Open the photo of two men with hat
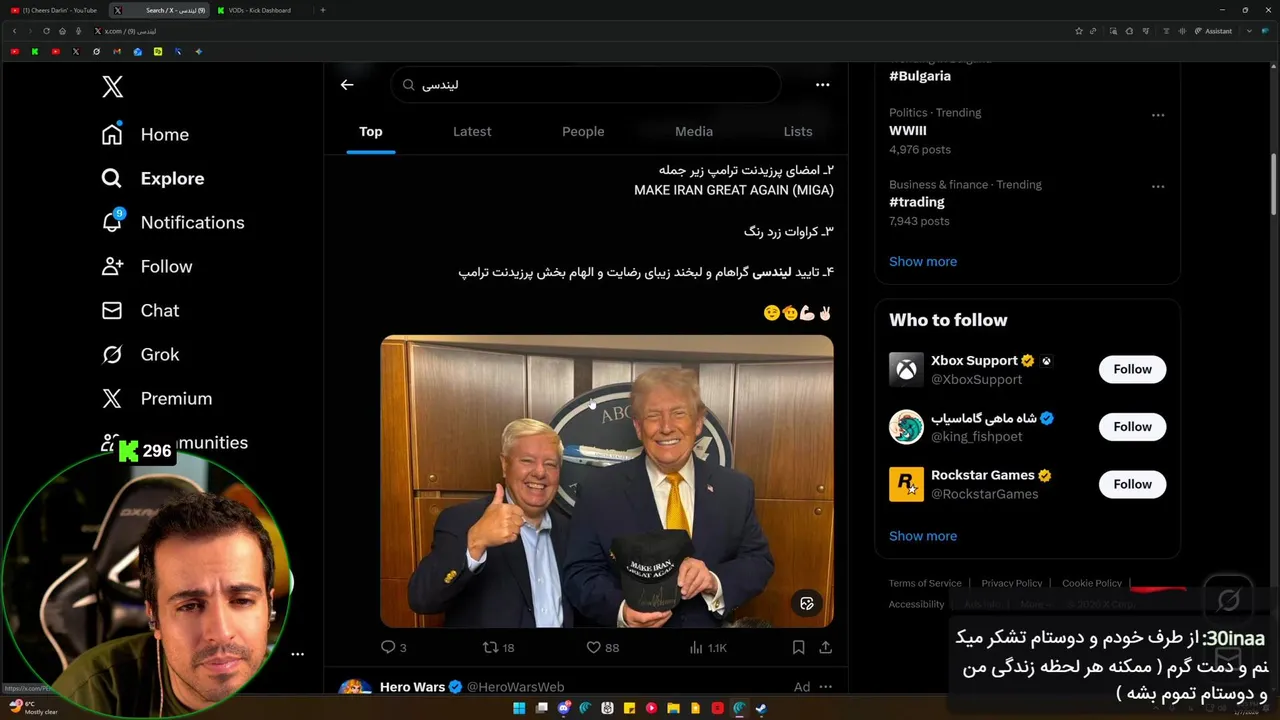Viewport: 1280px width, 720px height. (x=607, y=481)
